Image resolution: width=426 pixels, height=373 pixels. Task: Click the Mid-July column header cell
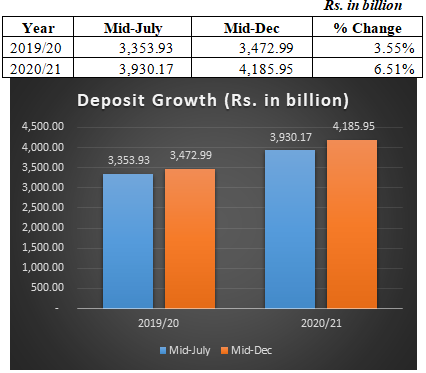pyautogui.click(x=133, y=27)
